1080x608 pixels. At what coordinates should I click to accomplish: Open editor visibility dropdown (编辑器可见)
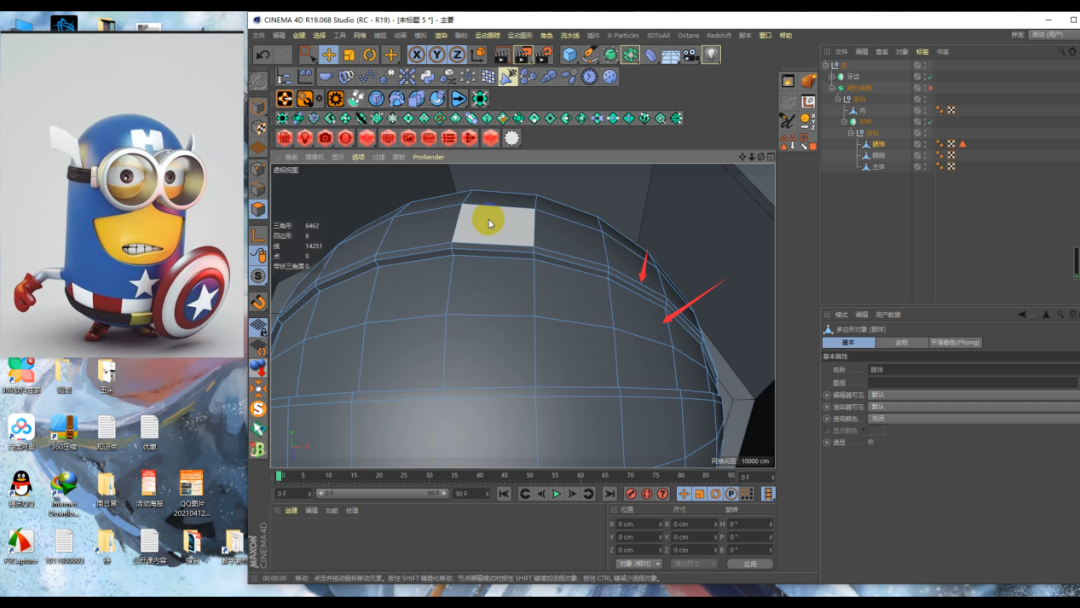point(973,395)
